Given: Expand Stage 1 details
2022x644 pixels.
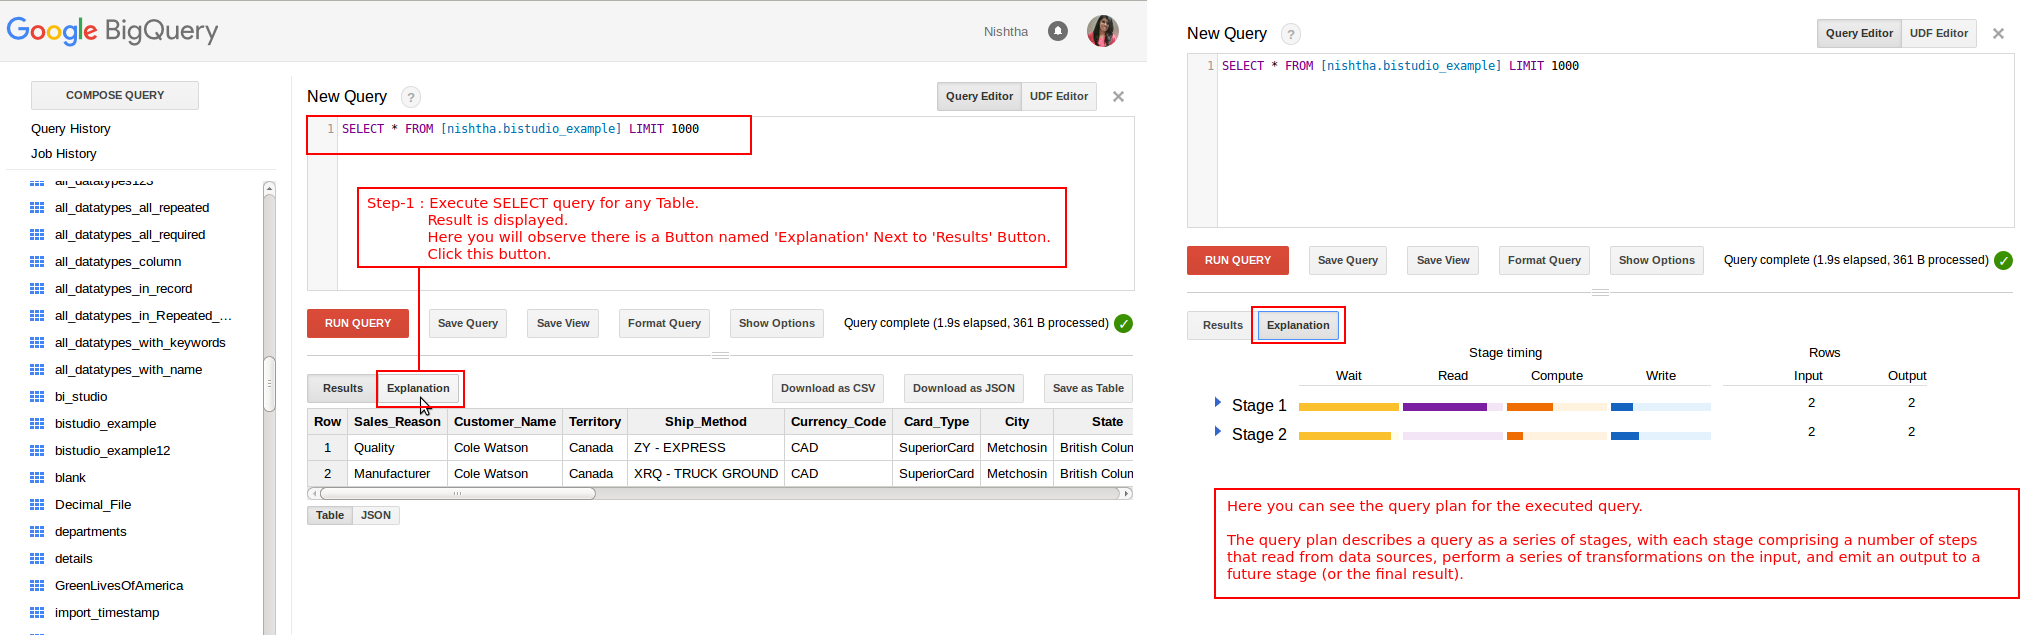Looking at the screenshot, I should 1217,402.
